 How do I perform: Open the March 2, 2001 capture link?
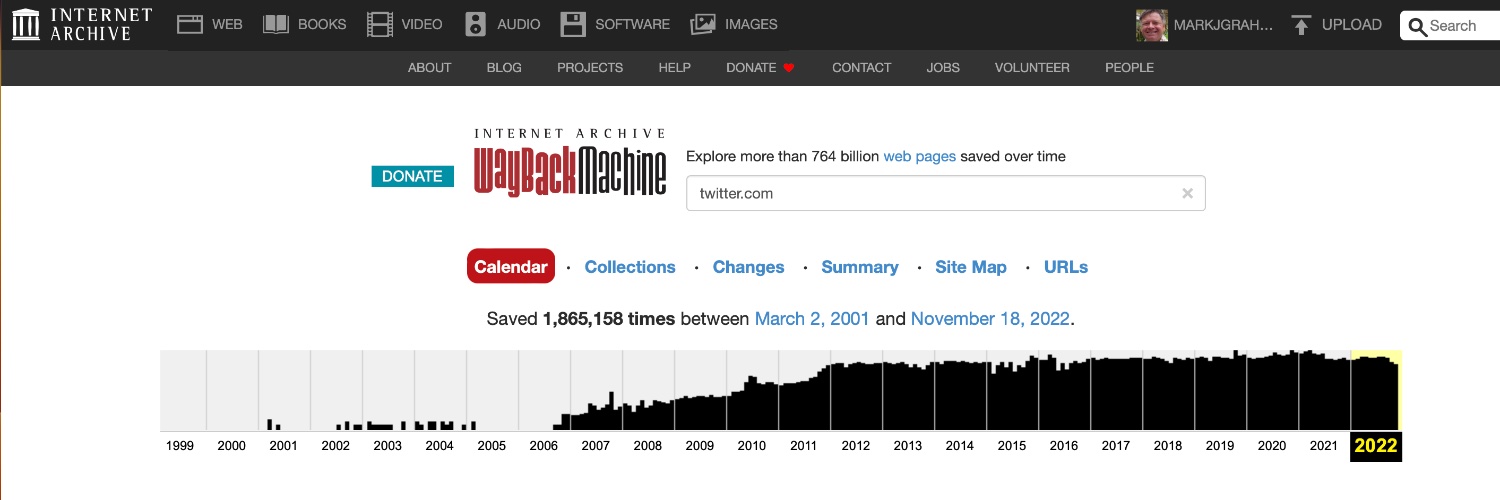pyautogui.click(x=814, y=319)
